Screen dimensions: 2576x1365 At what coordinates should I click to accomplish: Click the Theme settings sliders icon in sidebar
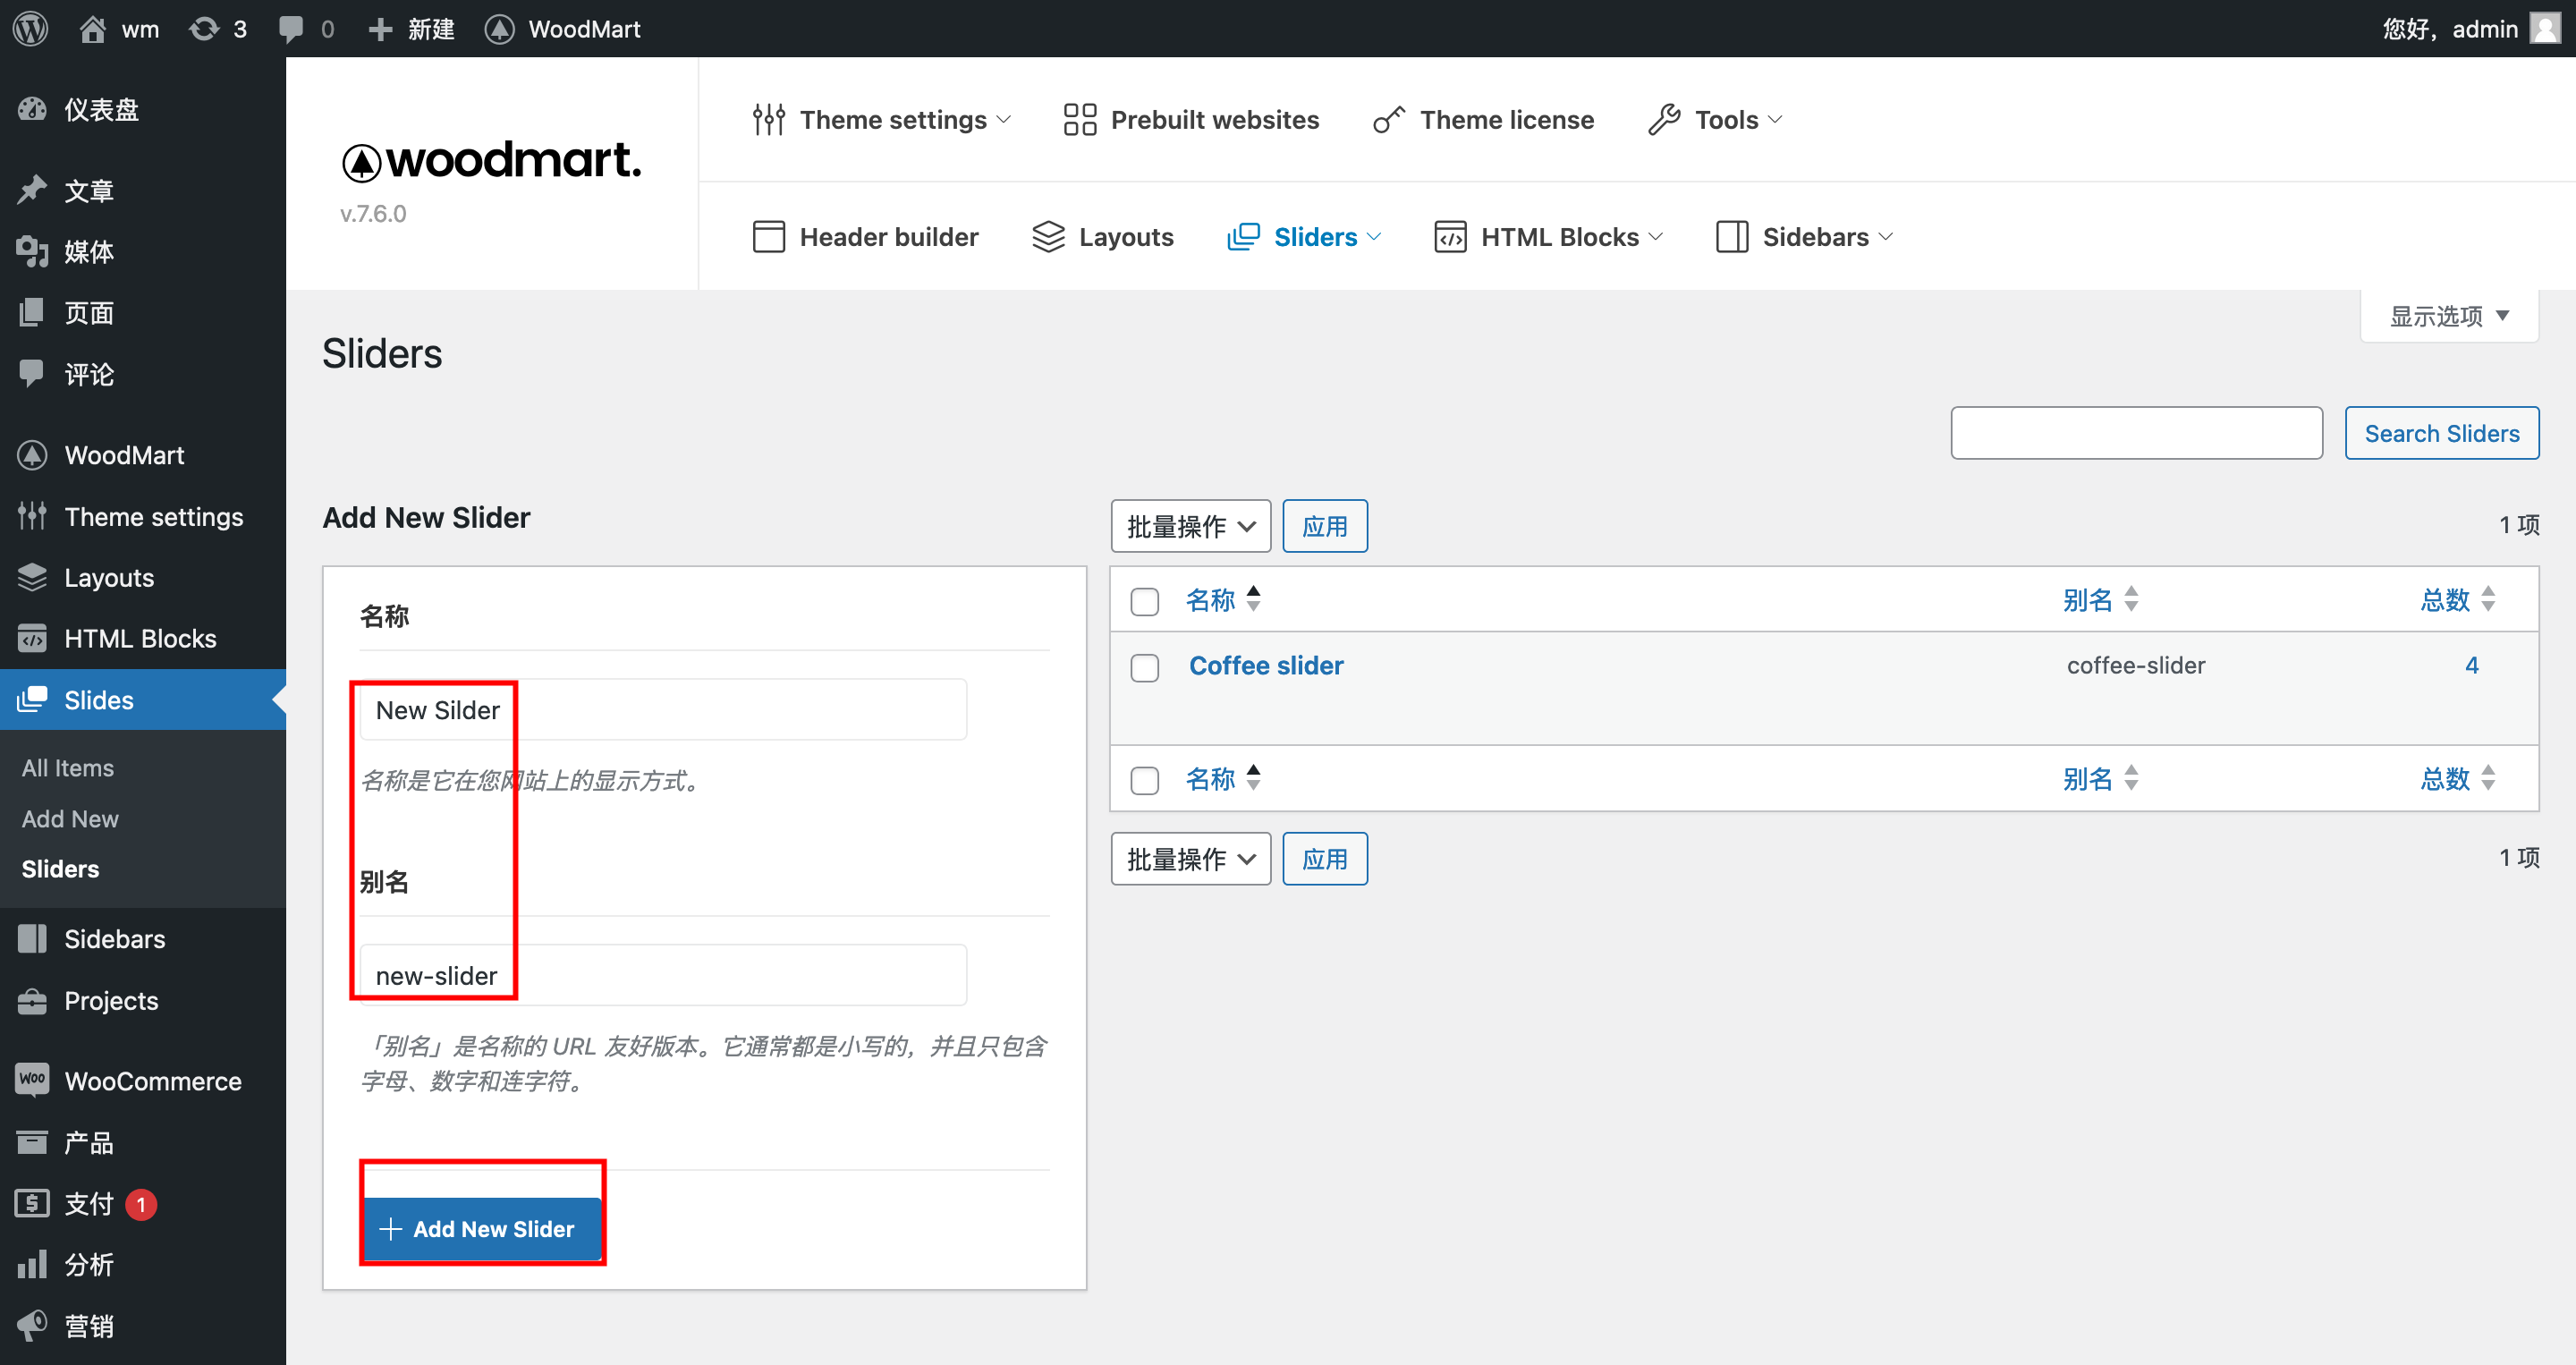[32, 516]
